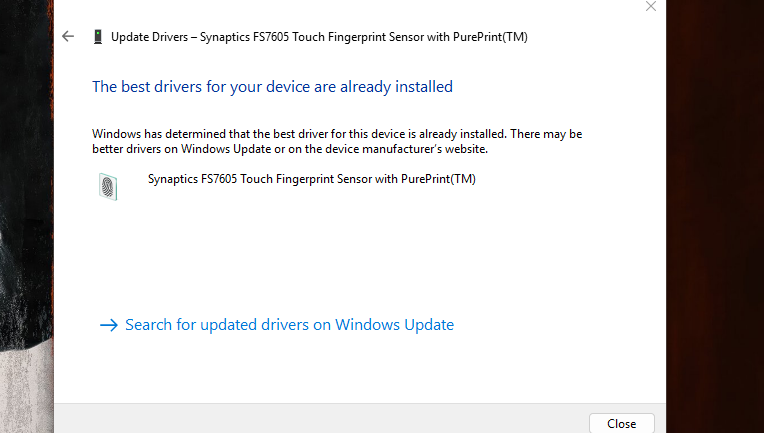Select the Synaptics FS7605 label beside fingerprint icon
This screenshot has height=433, width=764.
tap(311, 180)
